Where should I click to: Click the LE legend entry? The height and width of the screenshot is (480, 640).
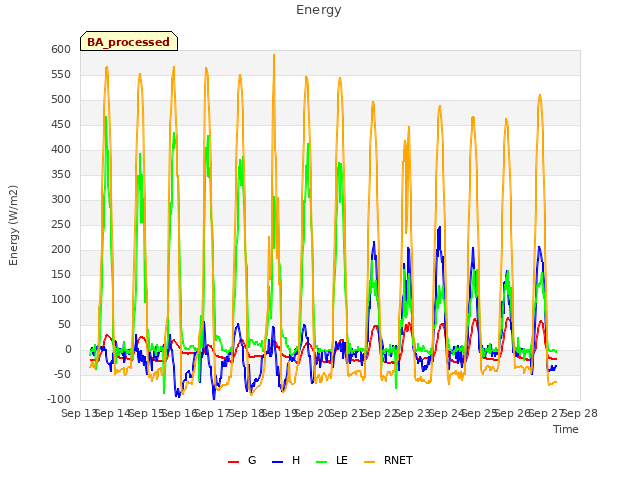[x=332, y=460]
